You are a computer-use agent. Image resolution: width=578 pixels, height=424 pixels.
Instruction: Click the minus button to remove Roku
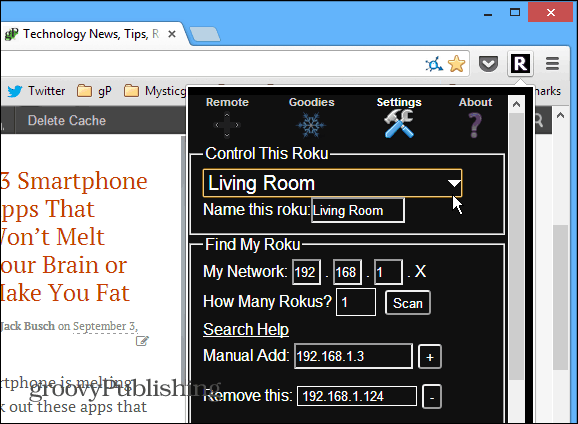(432, 397)
